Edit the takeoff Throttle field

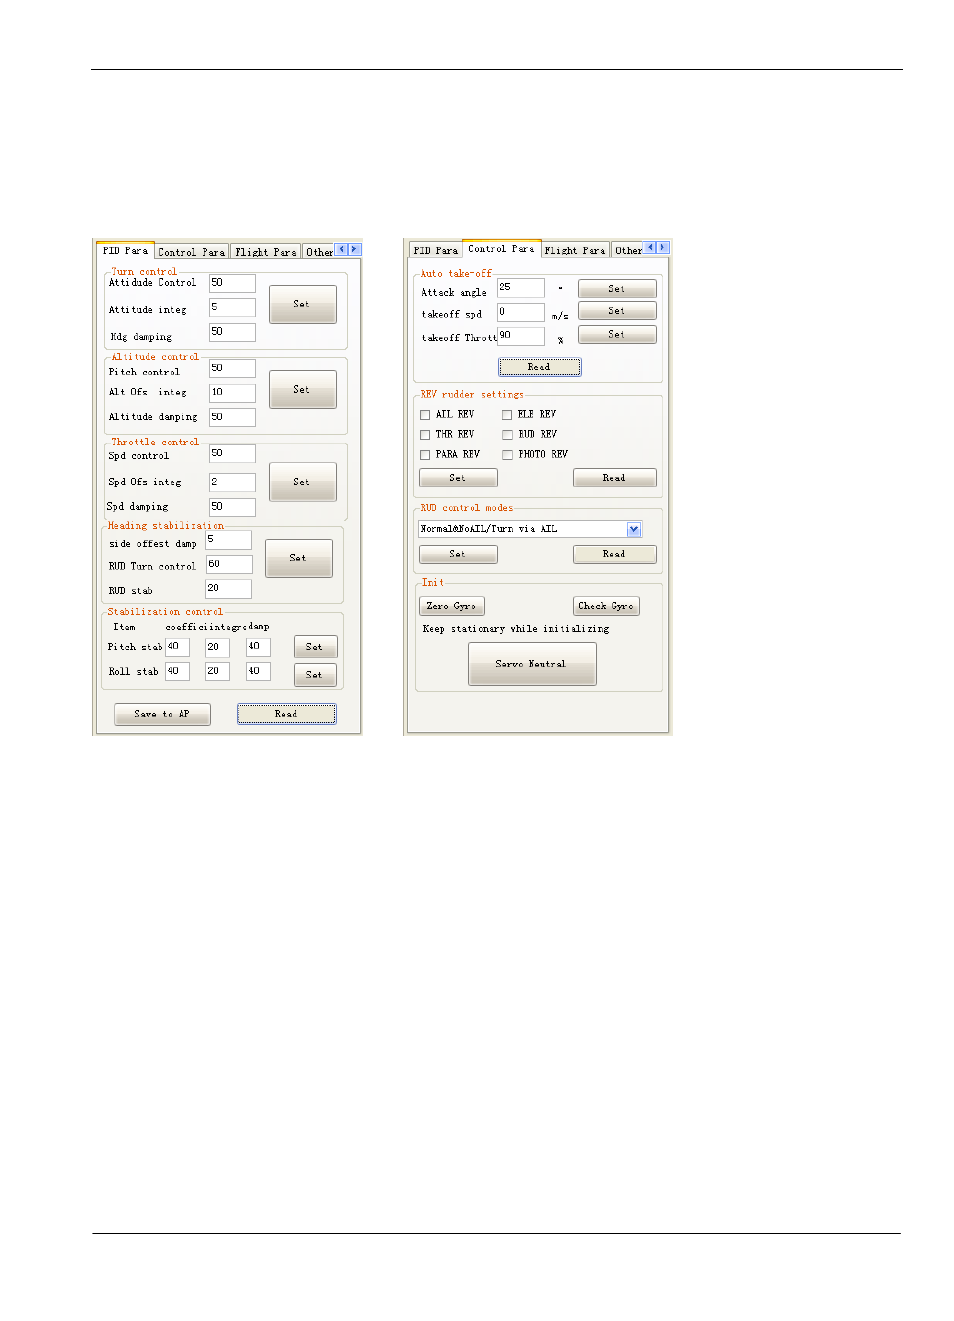point(521,336)
